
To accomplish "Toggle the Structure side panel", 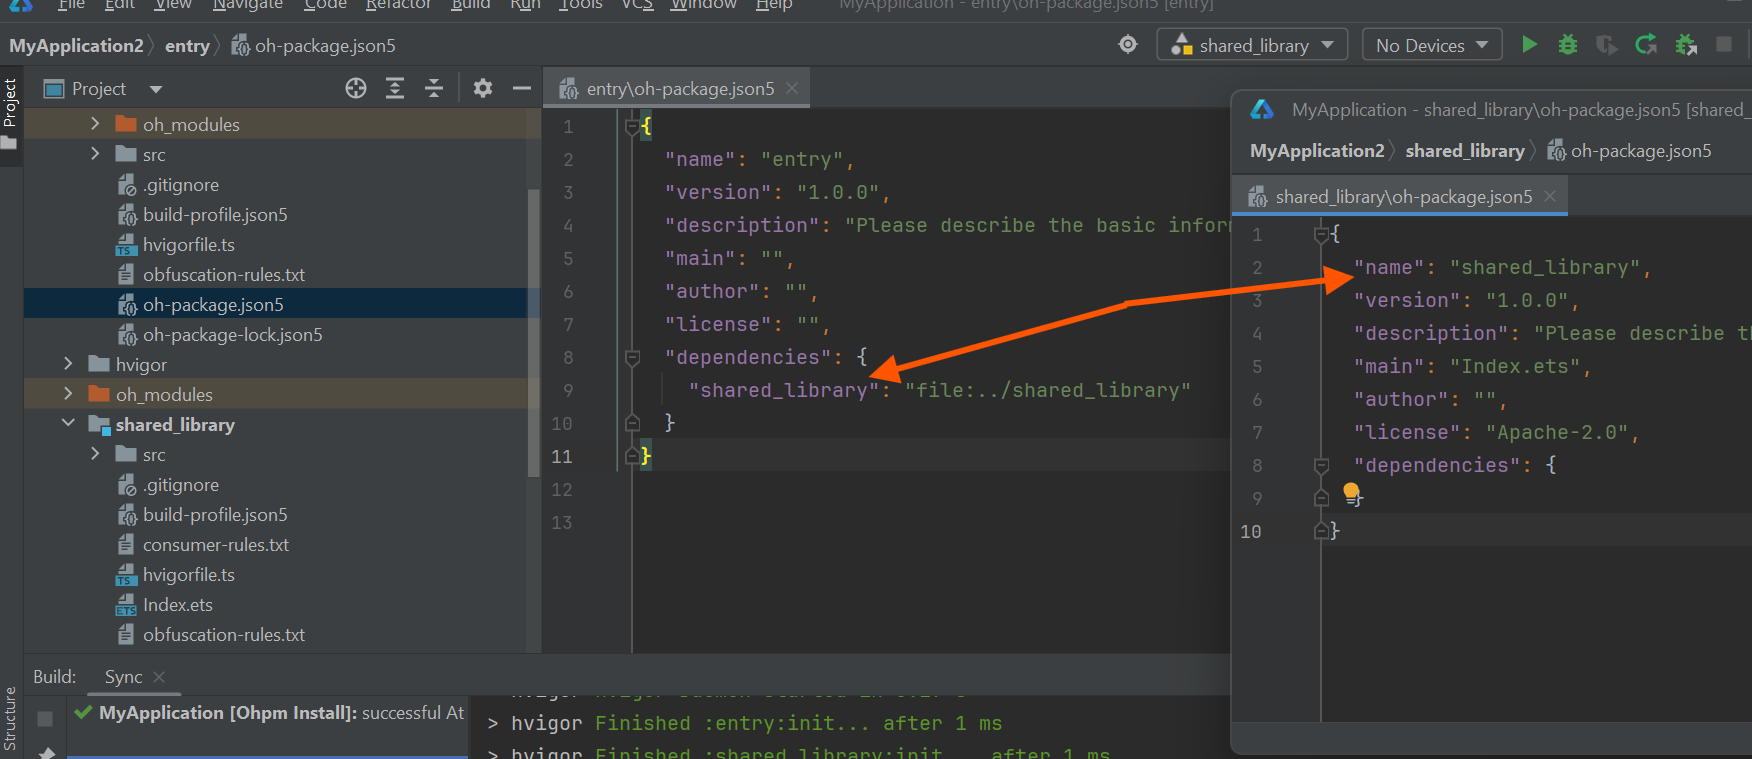I will pyautogui.click(x=10, y=717).
